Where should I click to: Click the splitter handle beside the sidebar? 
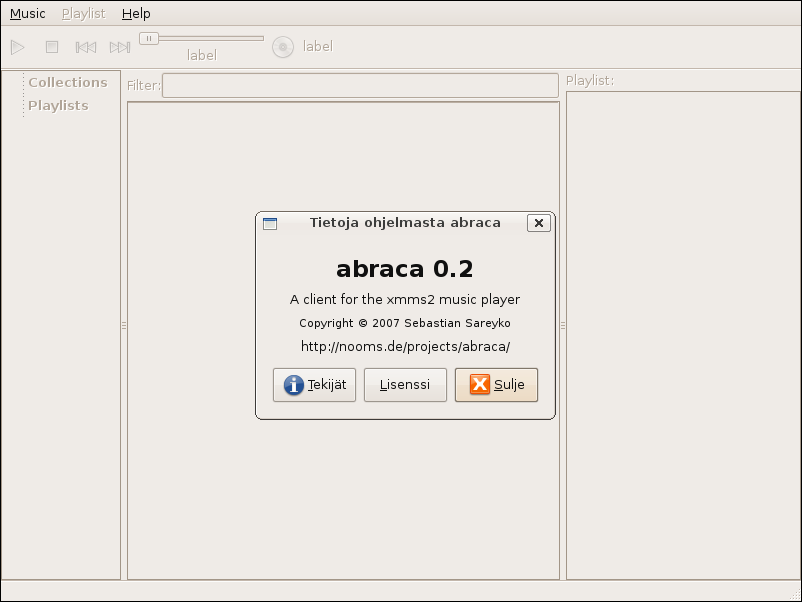(x=124, y=325)
